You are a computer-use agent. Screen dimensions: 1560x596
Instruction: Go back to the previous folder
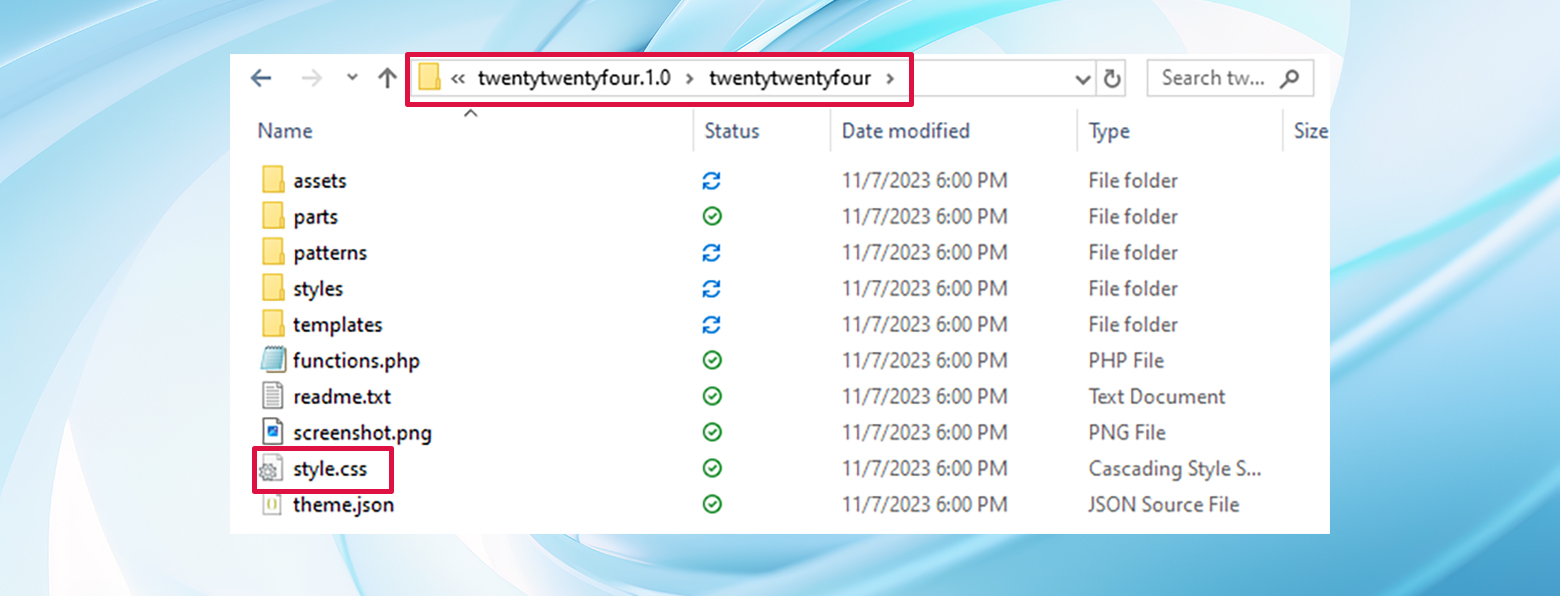(260, 78)
